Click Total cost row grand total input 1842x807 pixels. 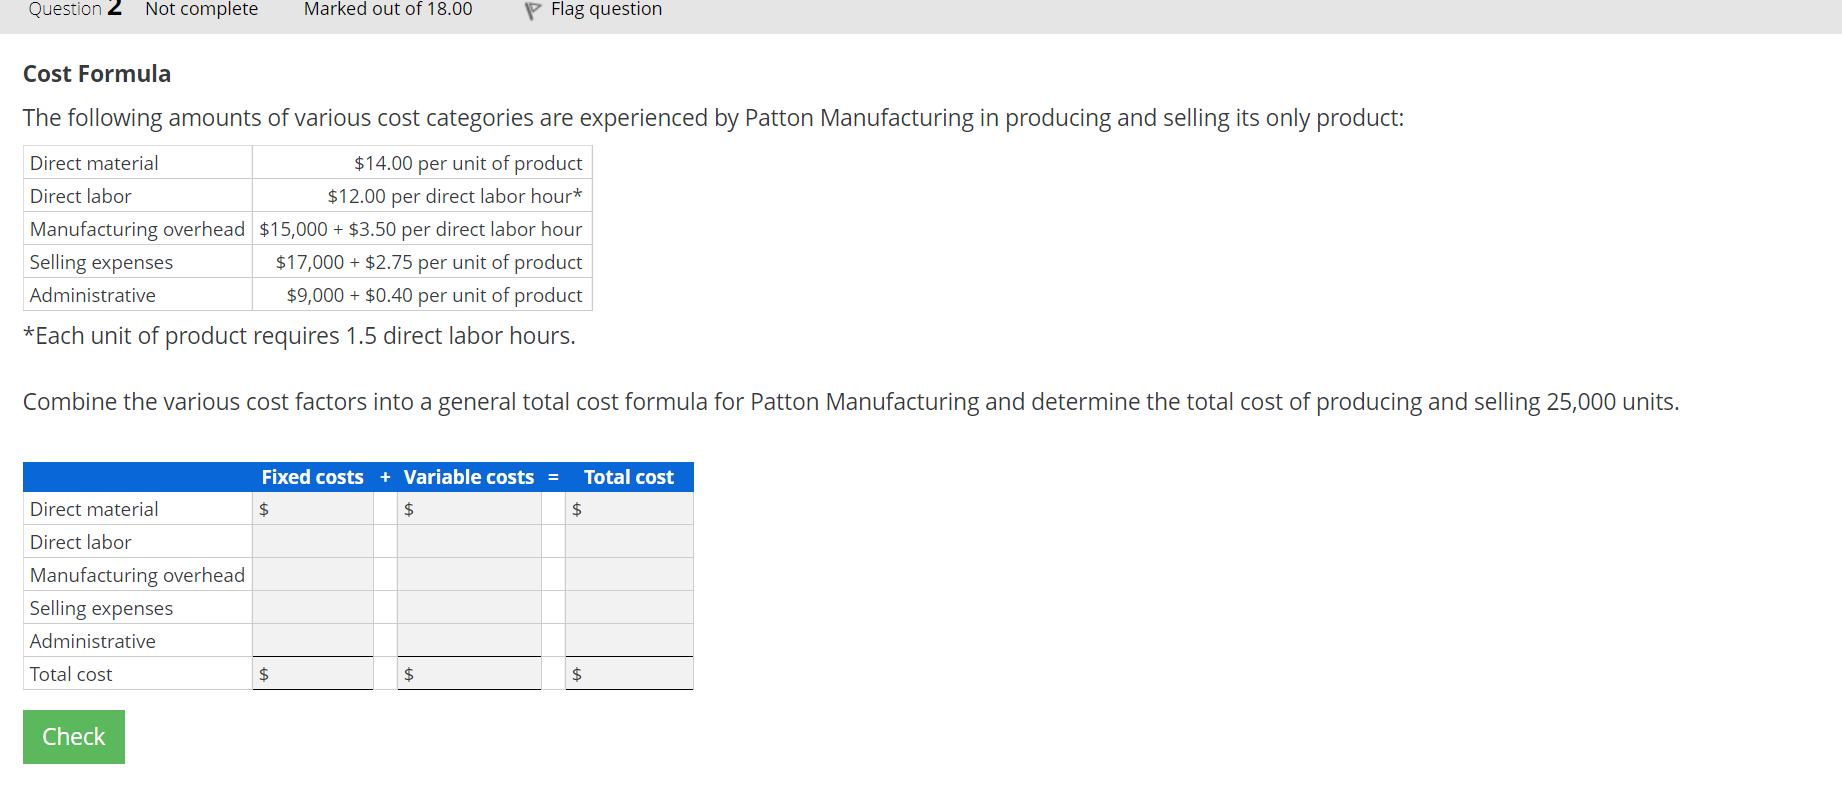coord(629,674)
